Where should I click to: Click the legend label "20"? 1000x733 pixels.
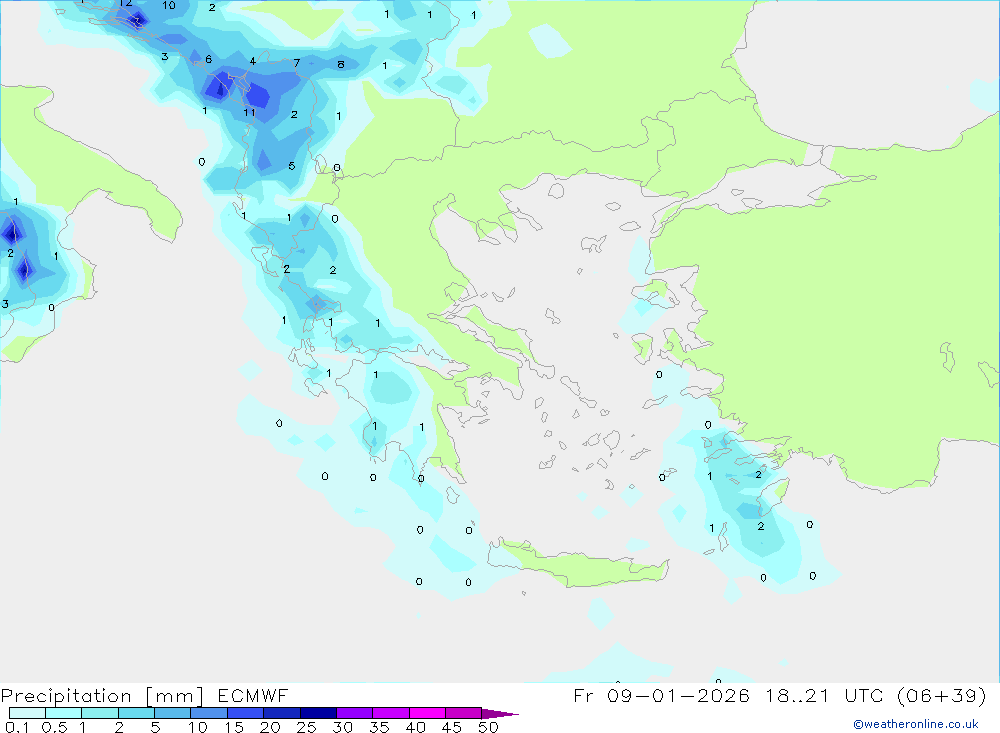[270, 727]
